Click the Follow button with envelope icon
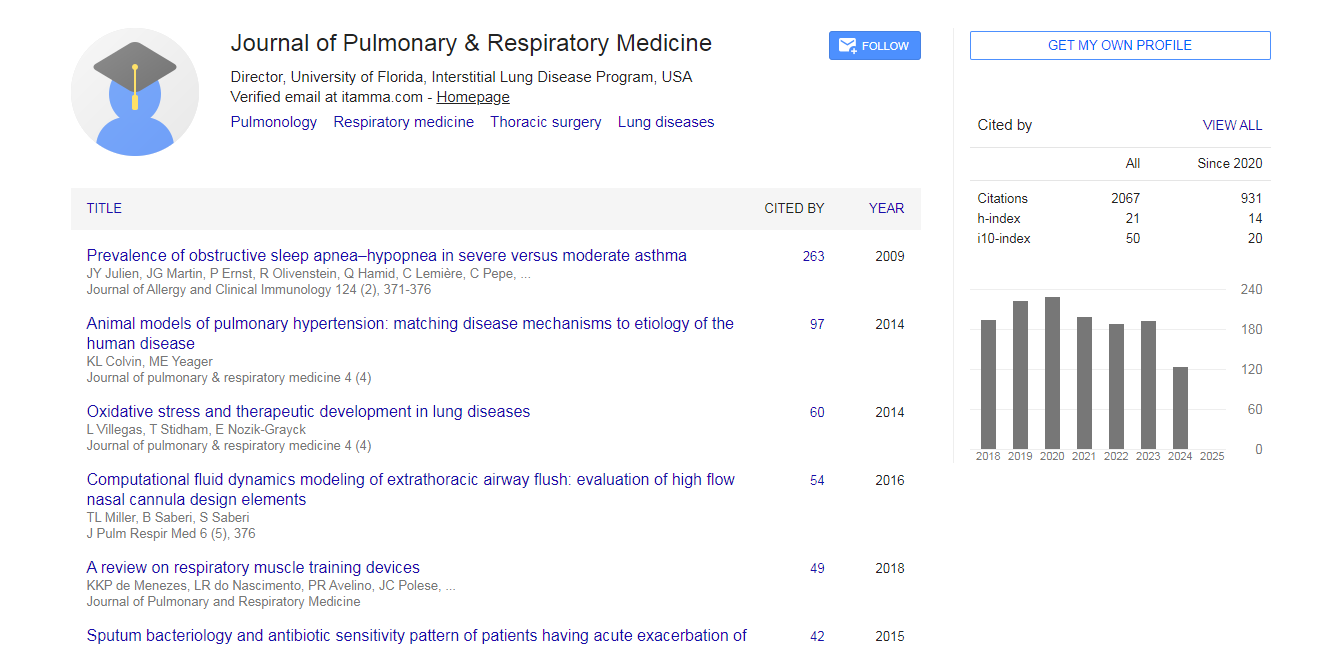 [874, 46]
